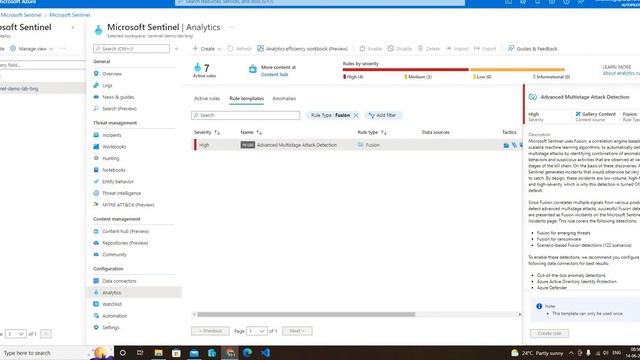The width and height of the screenshot is (640, 360).
Task: Collapse the sidebar menu chevron
Action: 176,49
